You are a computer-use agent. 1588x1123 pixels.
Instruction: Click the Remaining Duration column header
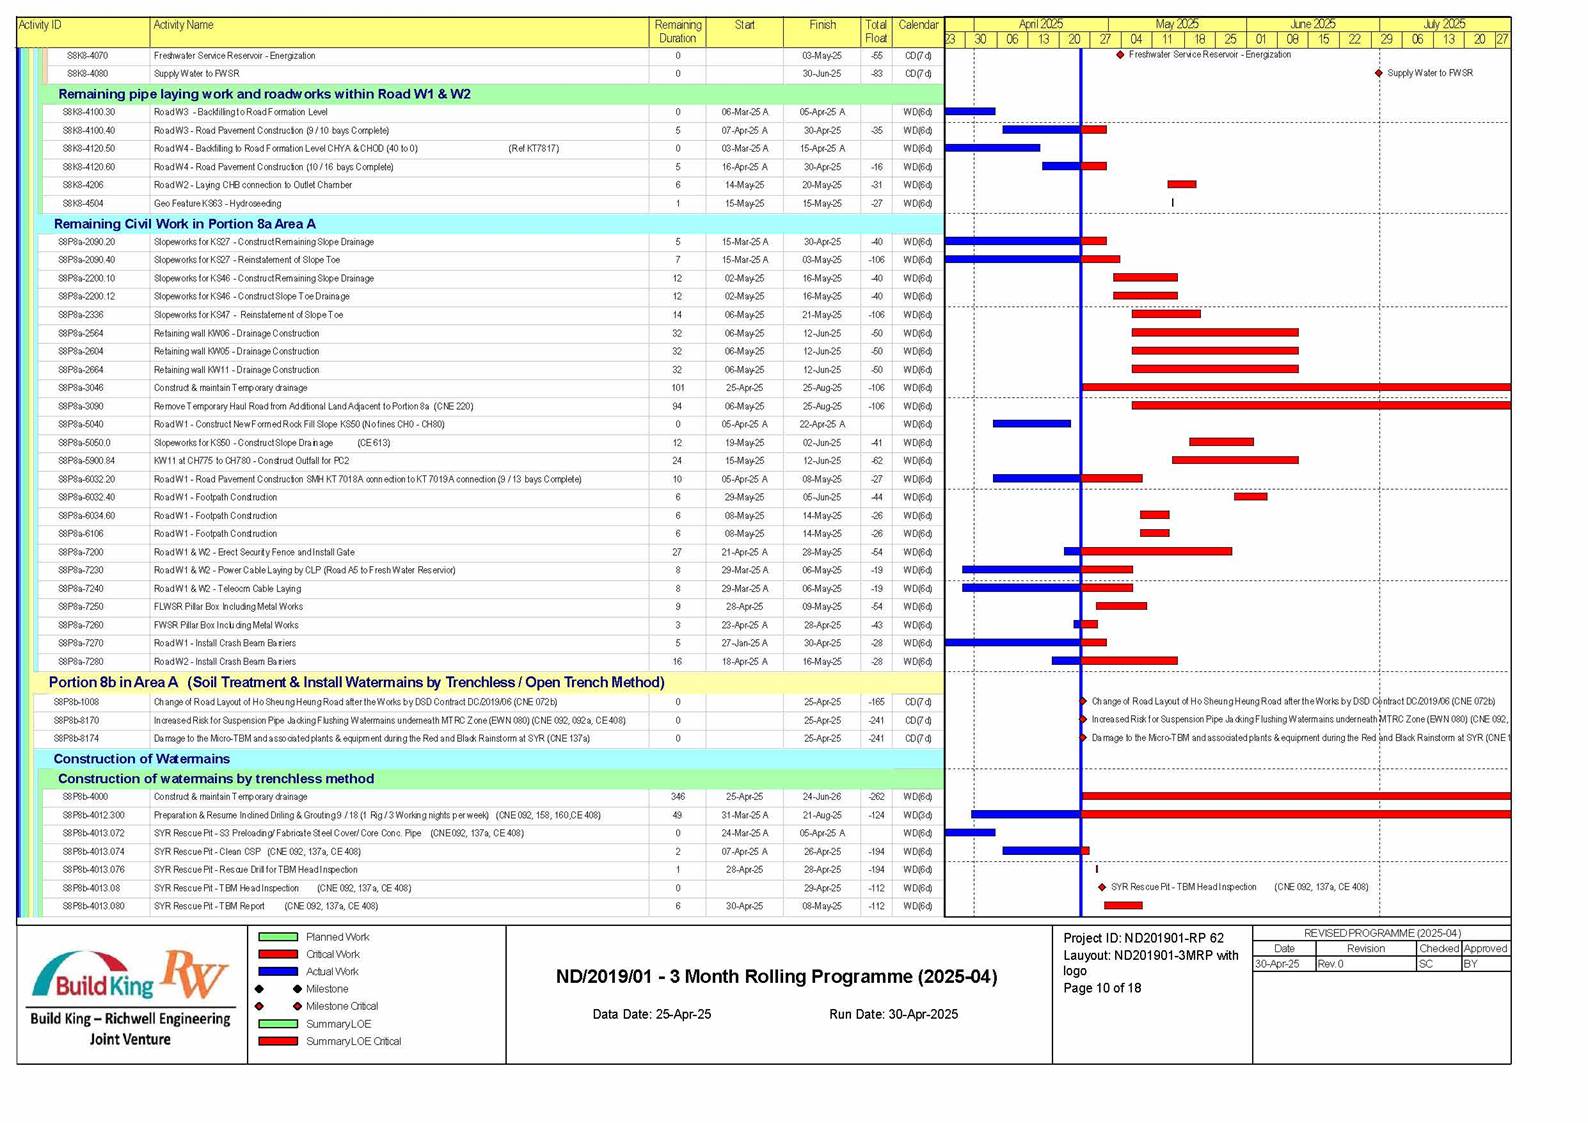[x=677, y=32]
